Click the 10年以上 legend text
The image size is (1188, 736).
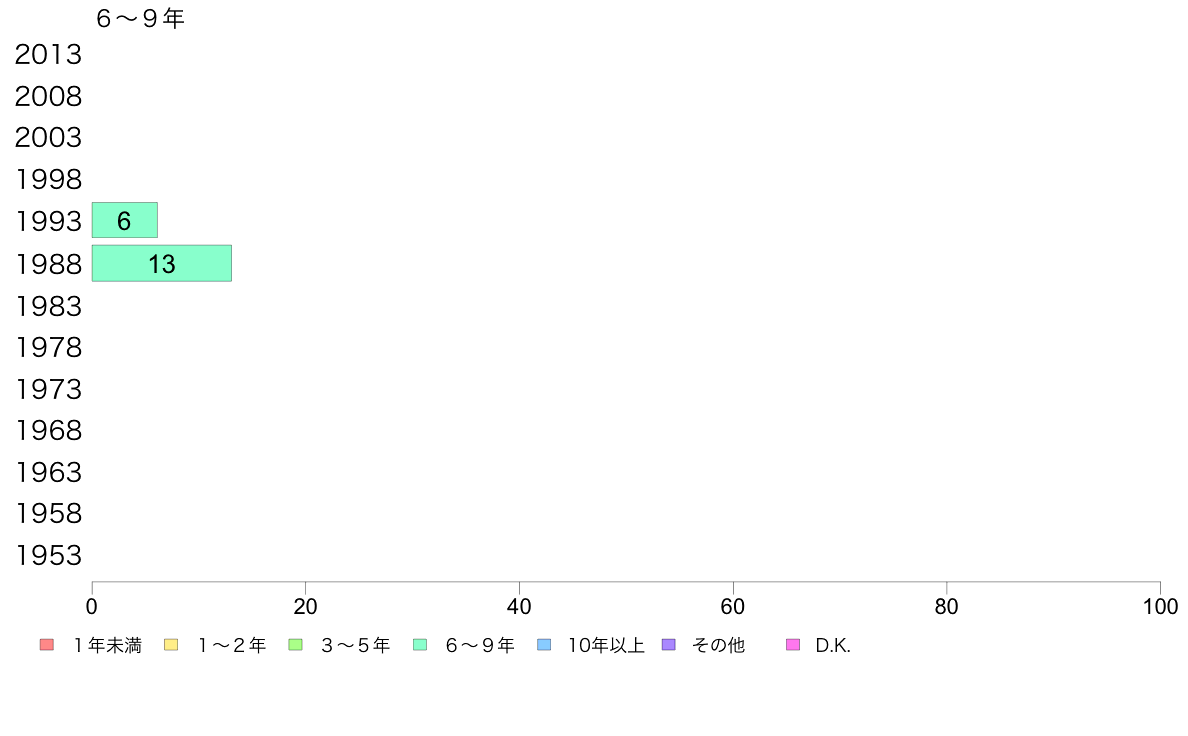coord(606,646)
